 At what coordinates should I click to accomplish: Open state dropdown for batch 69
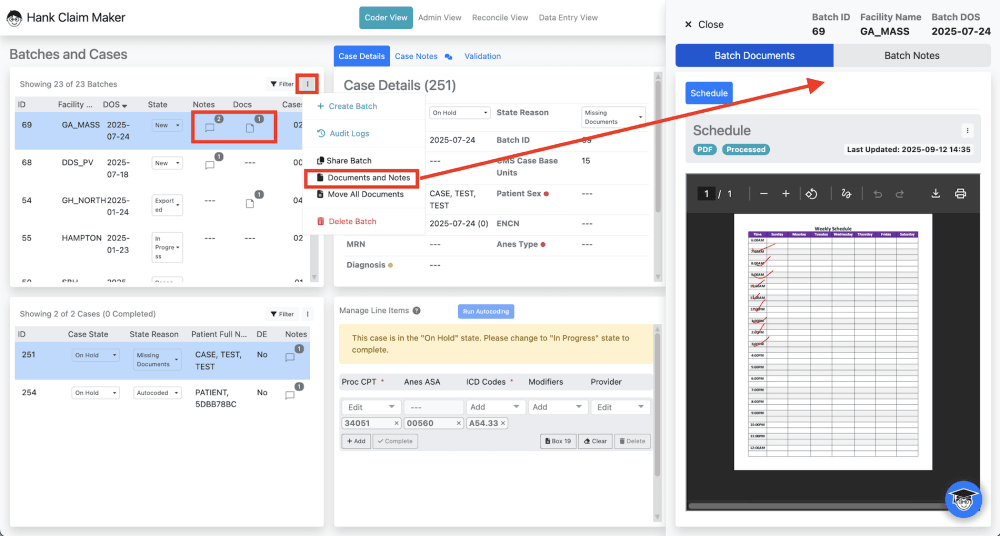pos(167,126)
